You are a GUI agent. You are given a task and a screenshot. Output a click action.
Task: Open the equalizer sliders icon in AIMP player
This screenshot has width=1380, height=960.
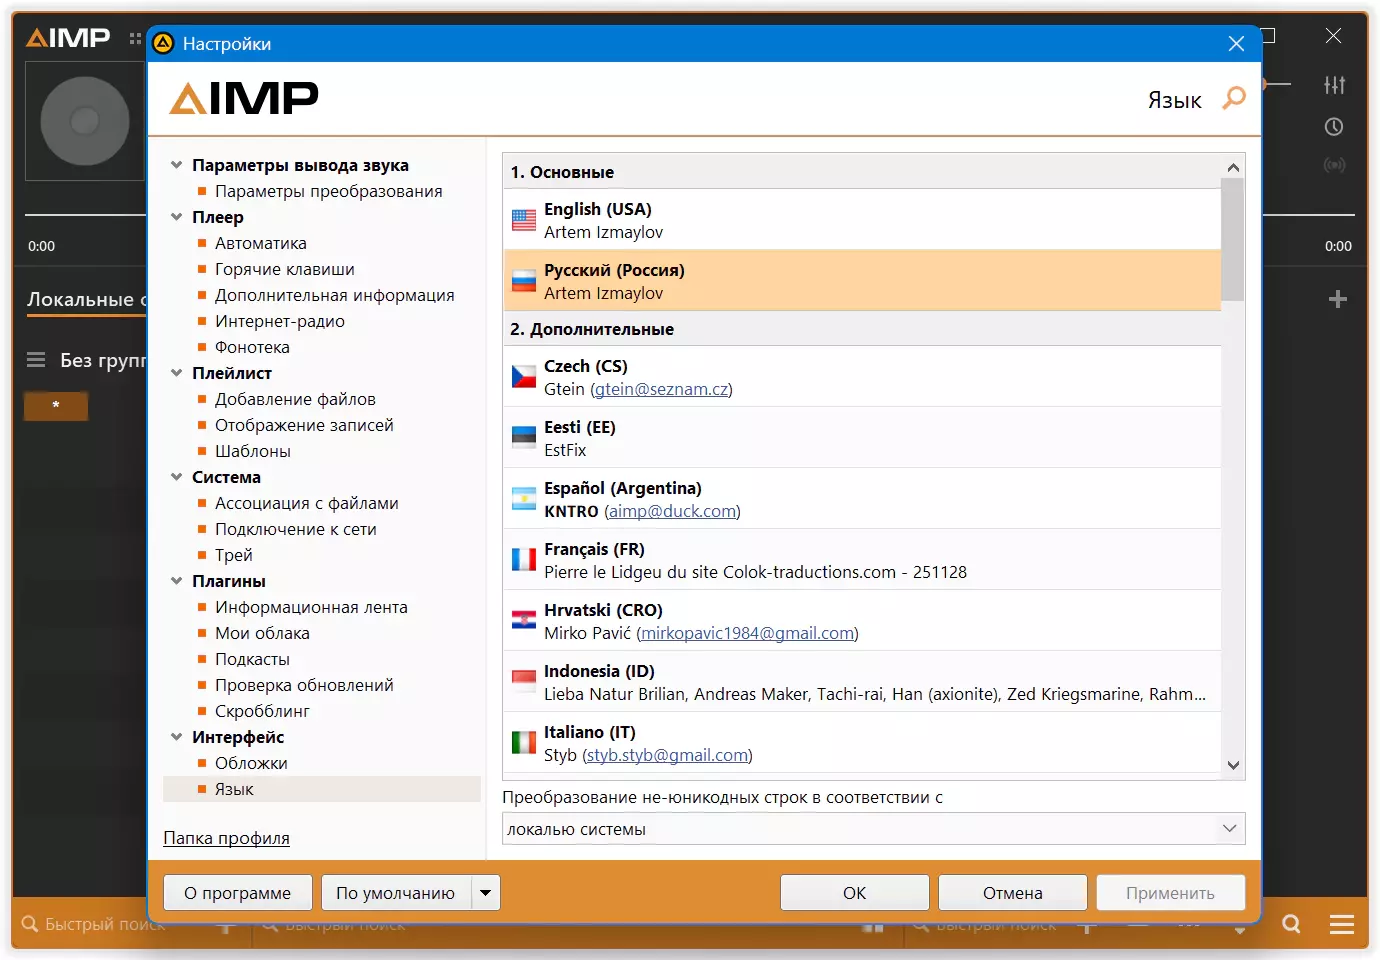(1334, 85)
